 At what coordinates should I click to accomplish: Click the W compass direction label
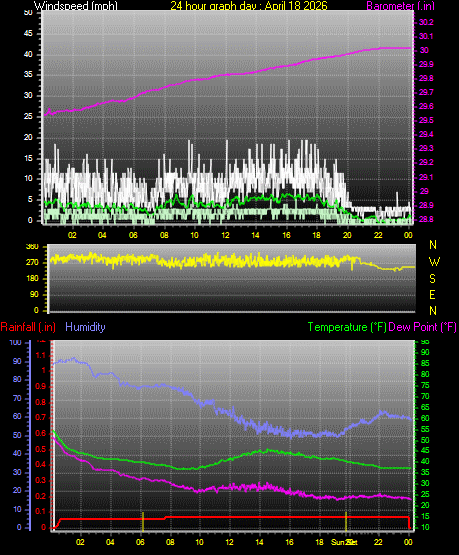coord(434,262)
